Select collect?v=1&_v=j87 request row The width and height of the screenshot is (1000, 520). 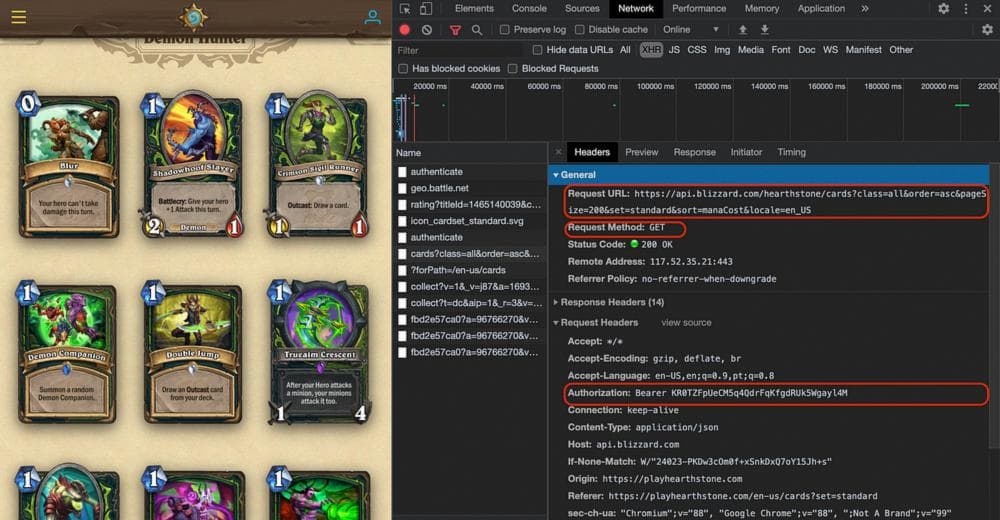coord(470,287)
